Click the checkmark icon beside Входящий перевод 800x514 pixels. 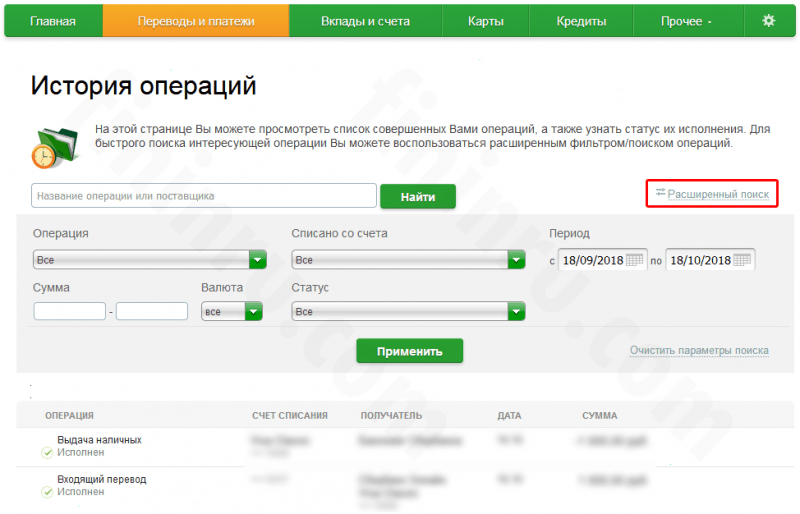47,492
